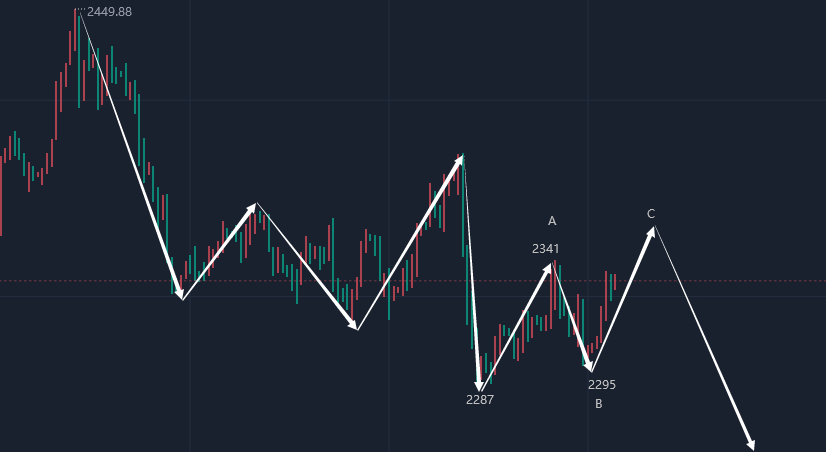Click the arrowhead pointing up at C
The width and height of the screenshot is (826, 452).
coord(652,232)
